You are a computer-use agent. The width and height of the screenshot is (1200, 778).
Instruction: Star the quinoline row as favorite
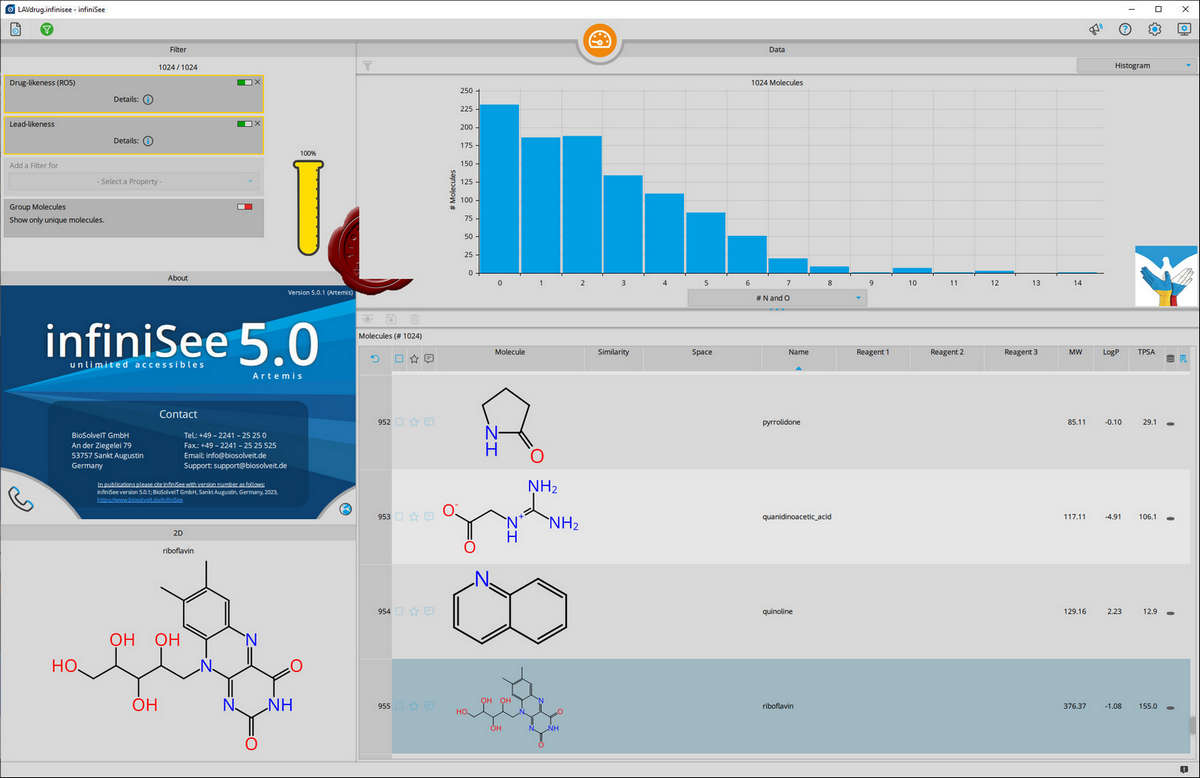tap(414, 611)
